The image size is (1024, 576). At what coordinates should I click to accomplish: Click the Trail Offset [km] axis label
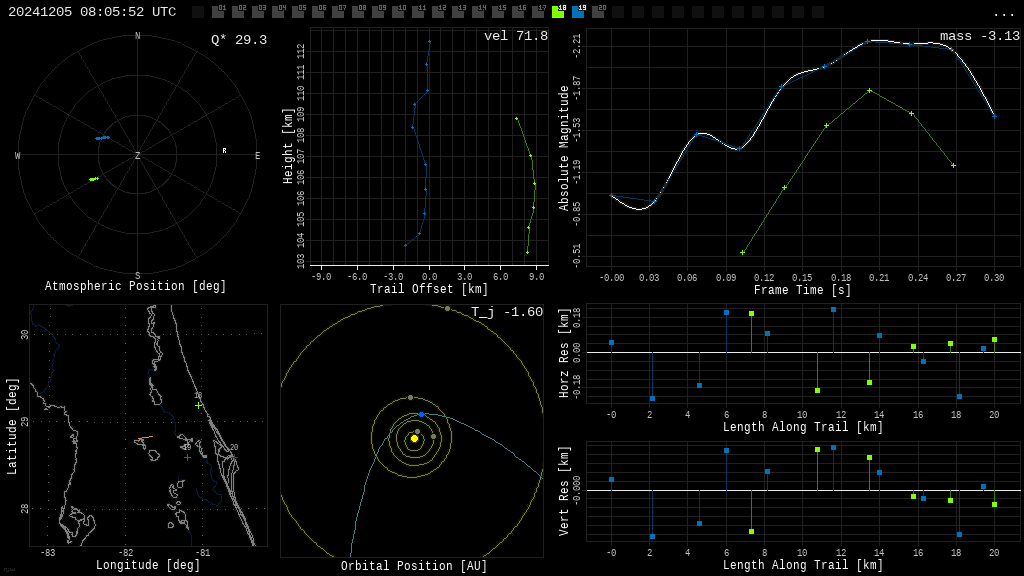(x=429, y=289)
